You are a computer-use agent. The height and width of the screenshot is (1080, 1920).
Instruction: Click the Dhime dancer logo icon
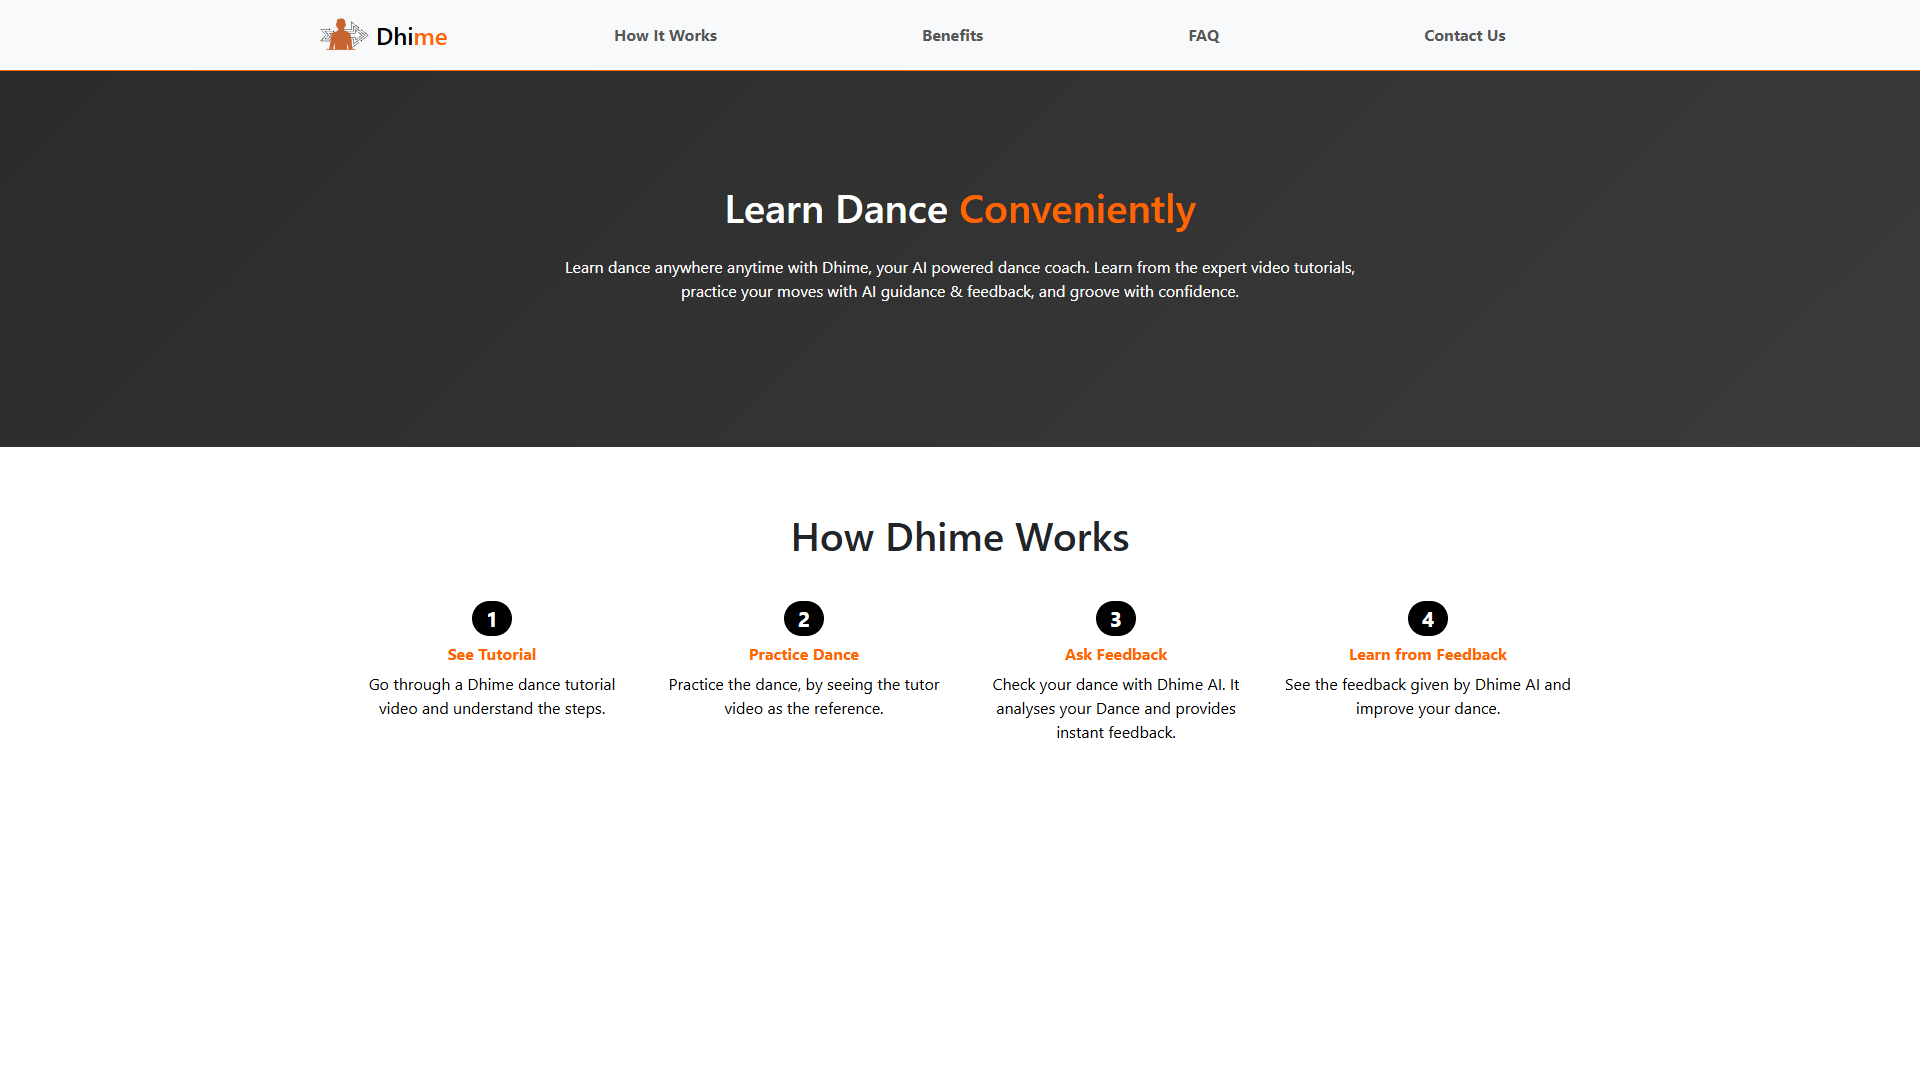(x=344, y=35)
